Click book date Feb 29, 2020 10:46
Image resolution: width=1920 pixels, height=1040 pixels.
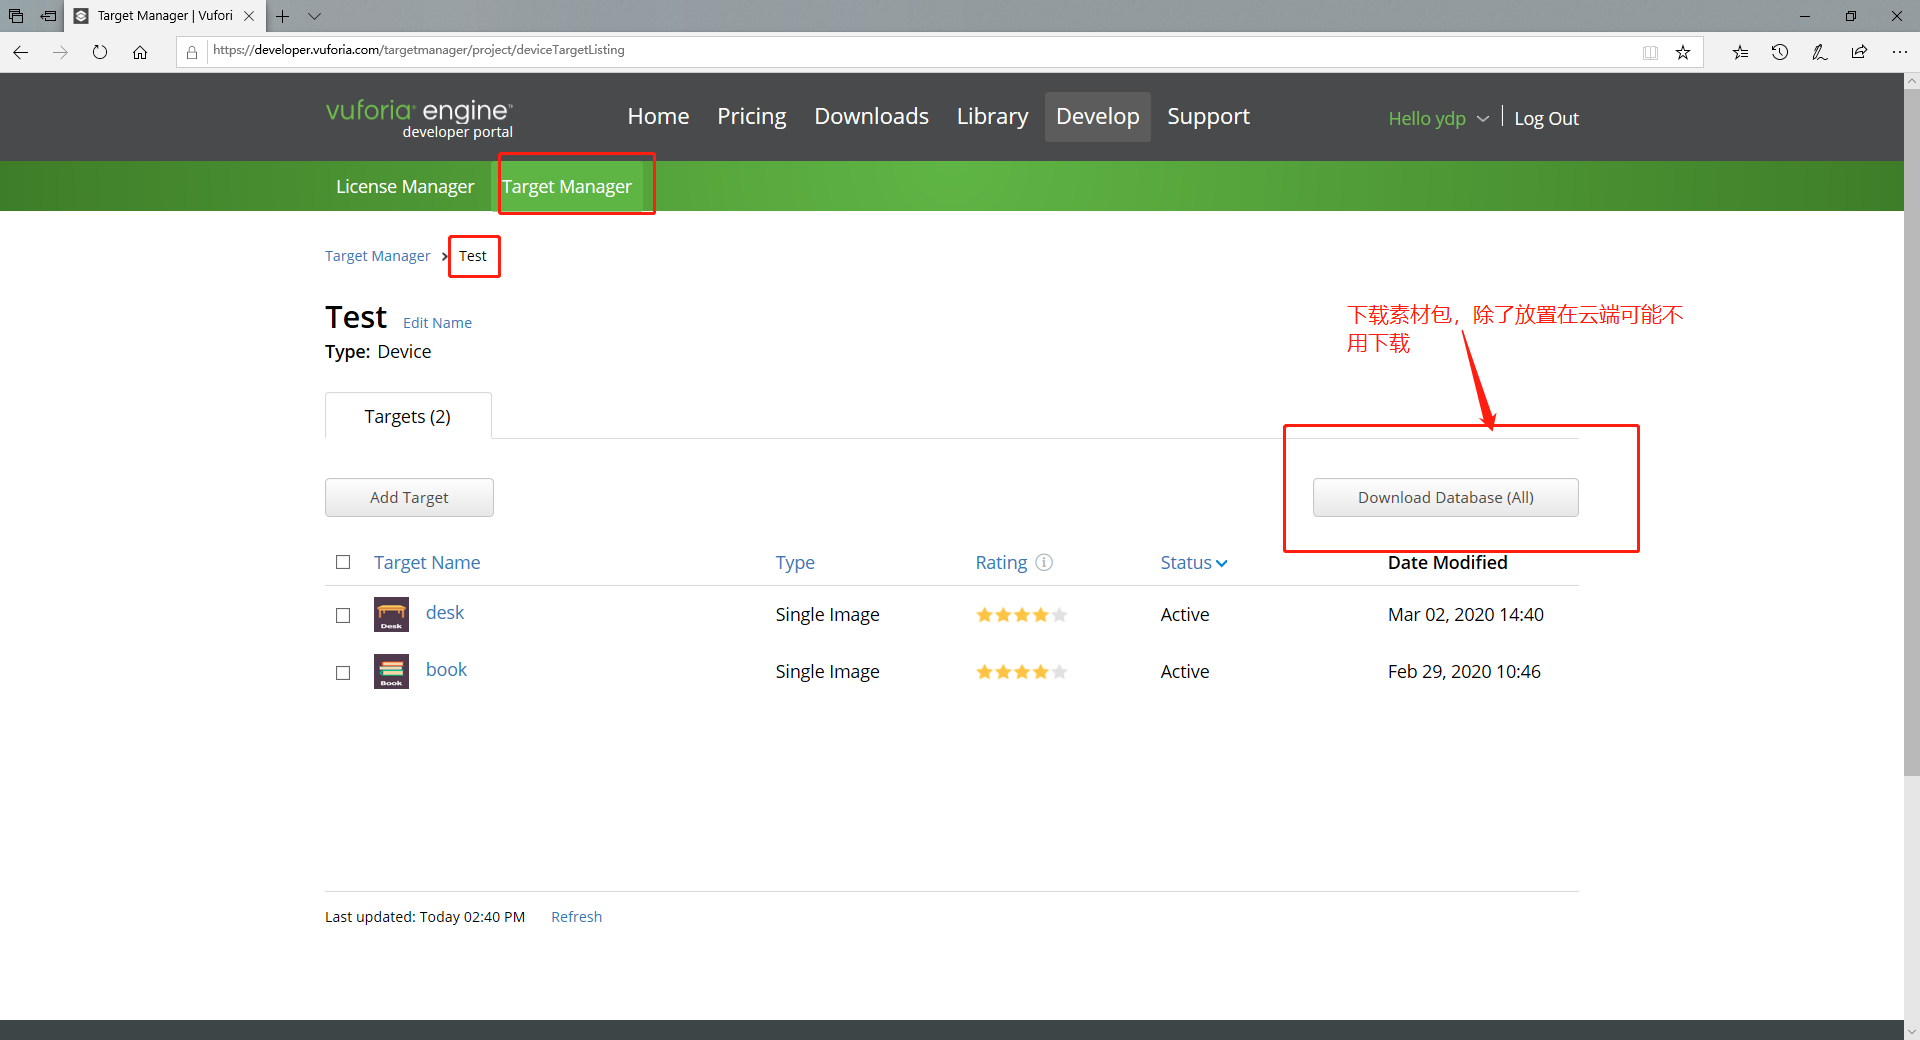point(1464,671)
